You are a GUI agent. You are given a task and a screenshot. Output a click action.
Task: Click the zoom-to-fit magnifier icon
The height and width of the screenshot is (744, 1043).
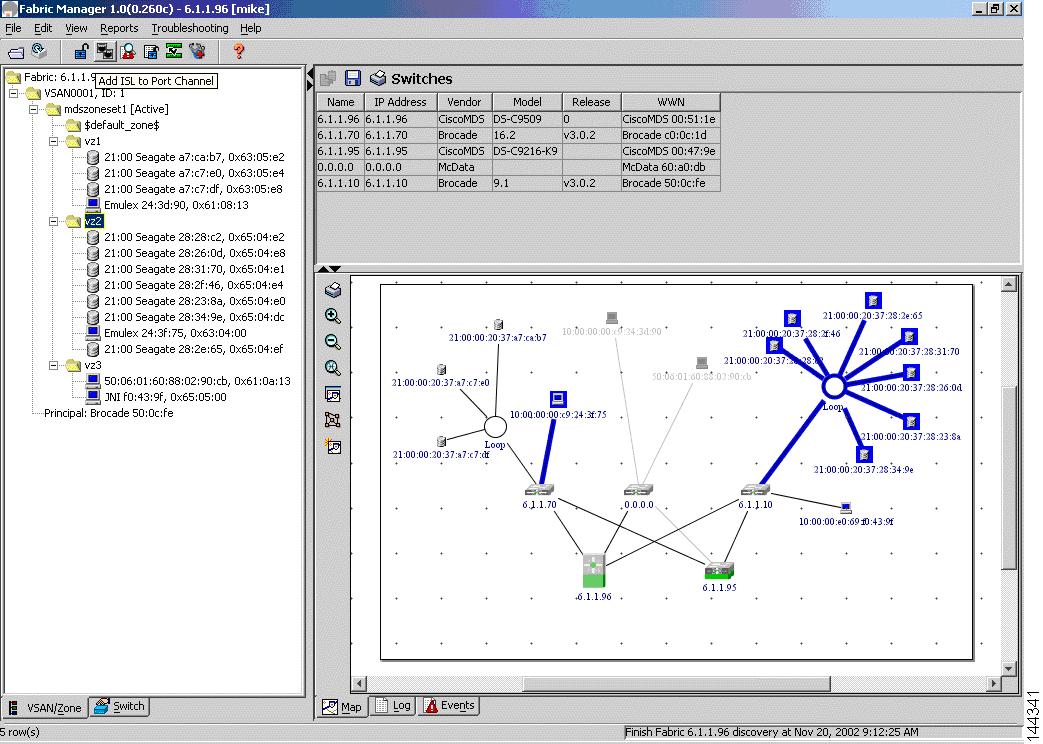point(333,368)
